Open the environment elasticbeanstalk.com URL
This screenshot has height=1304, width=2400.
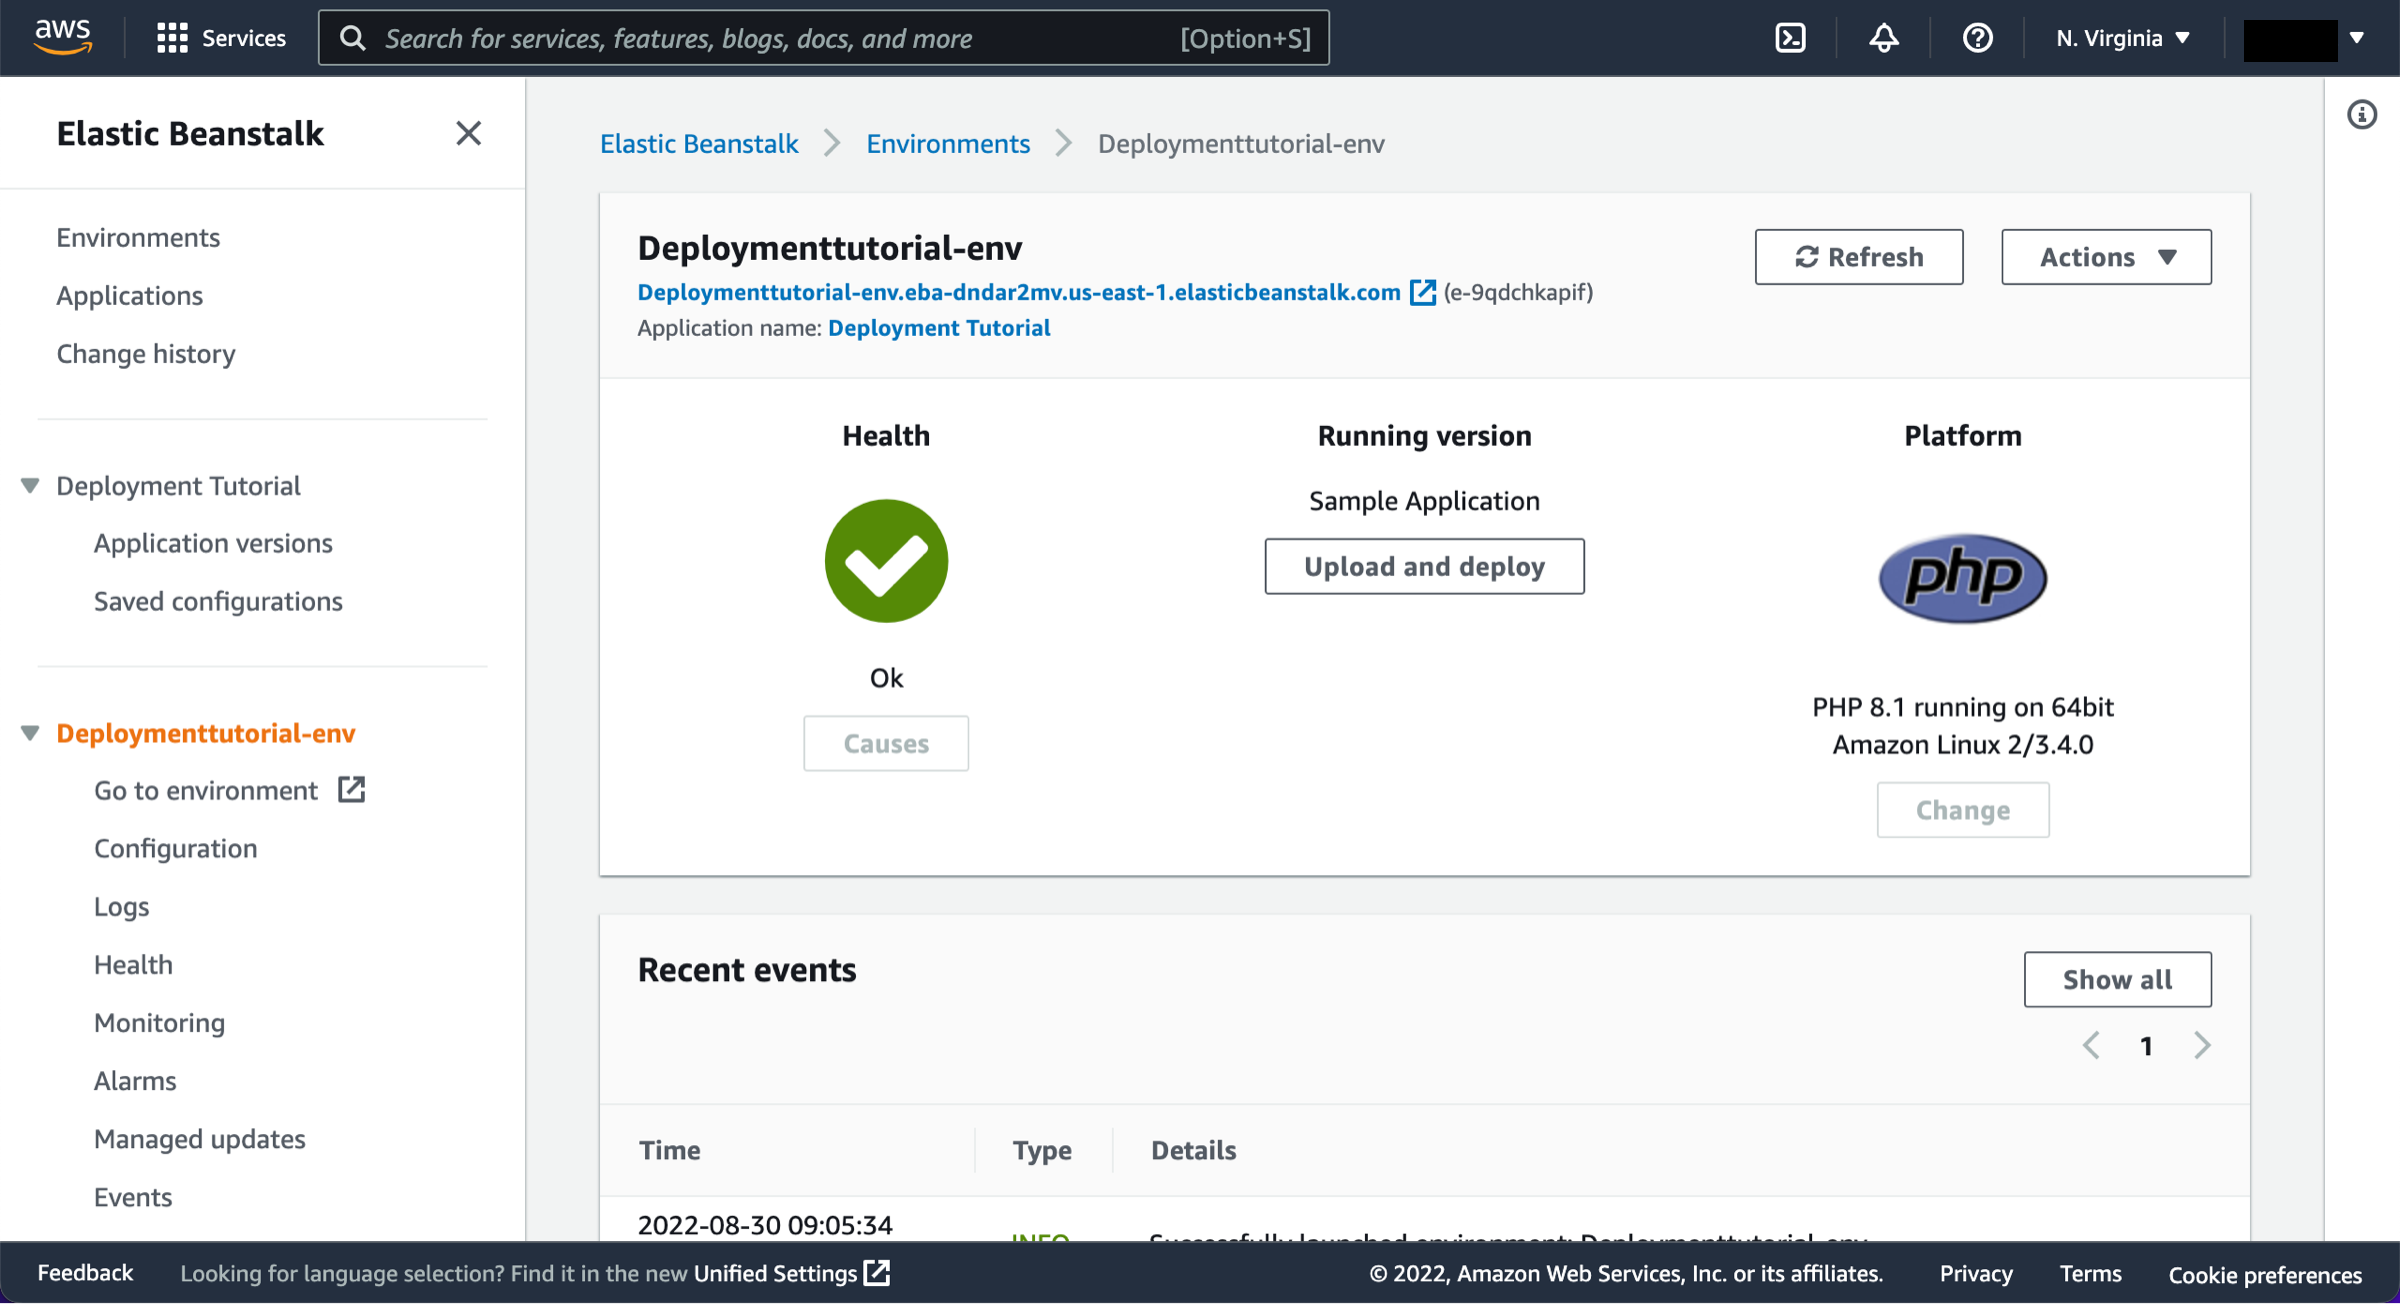[1019, 292]
